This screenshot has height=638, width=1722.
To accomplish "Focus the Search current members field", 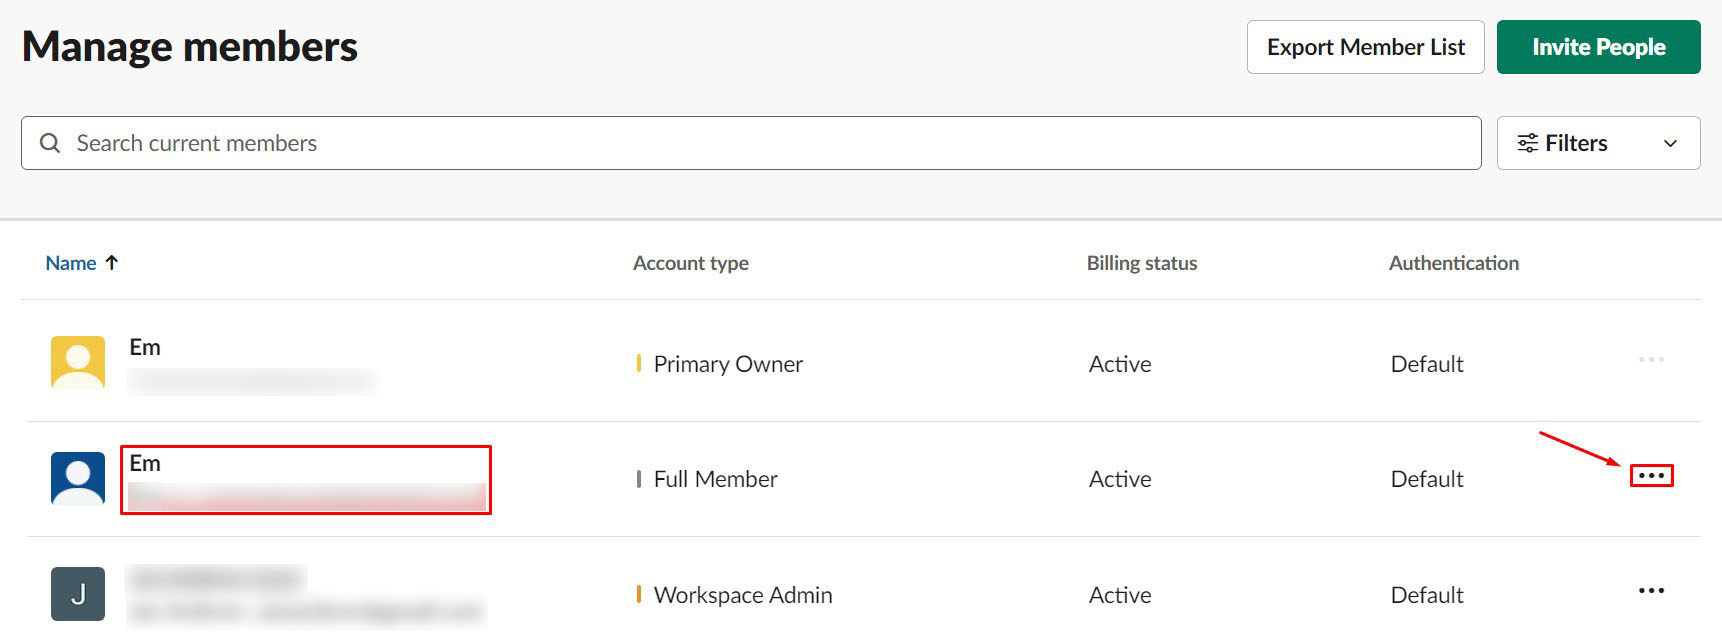I will tap(750, 143).
